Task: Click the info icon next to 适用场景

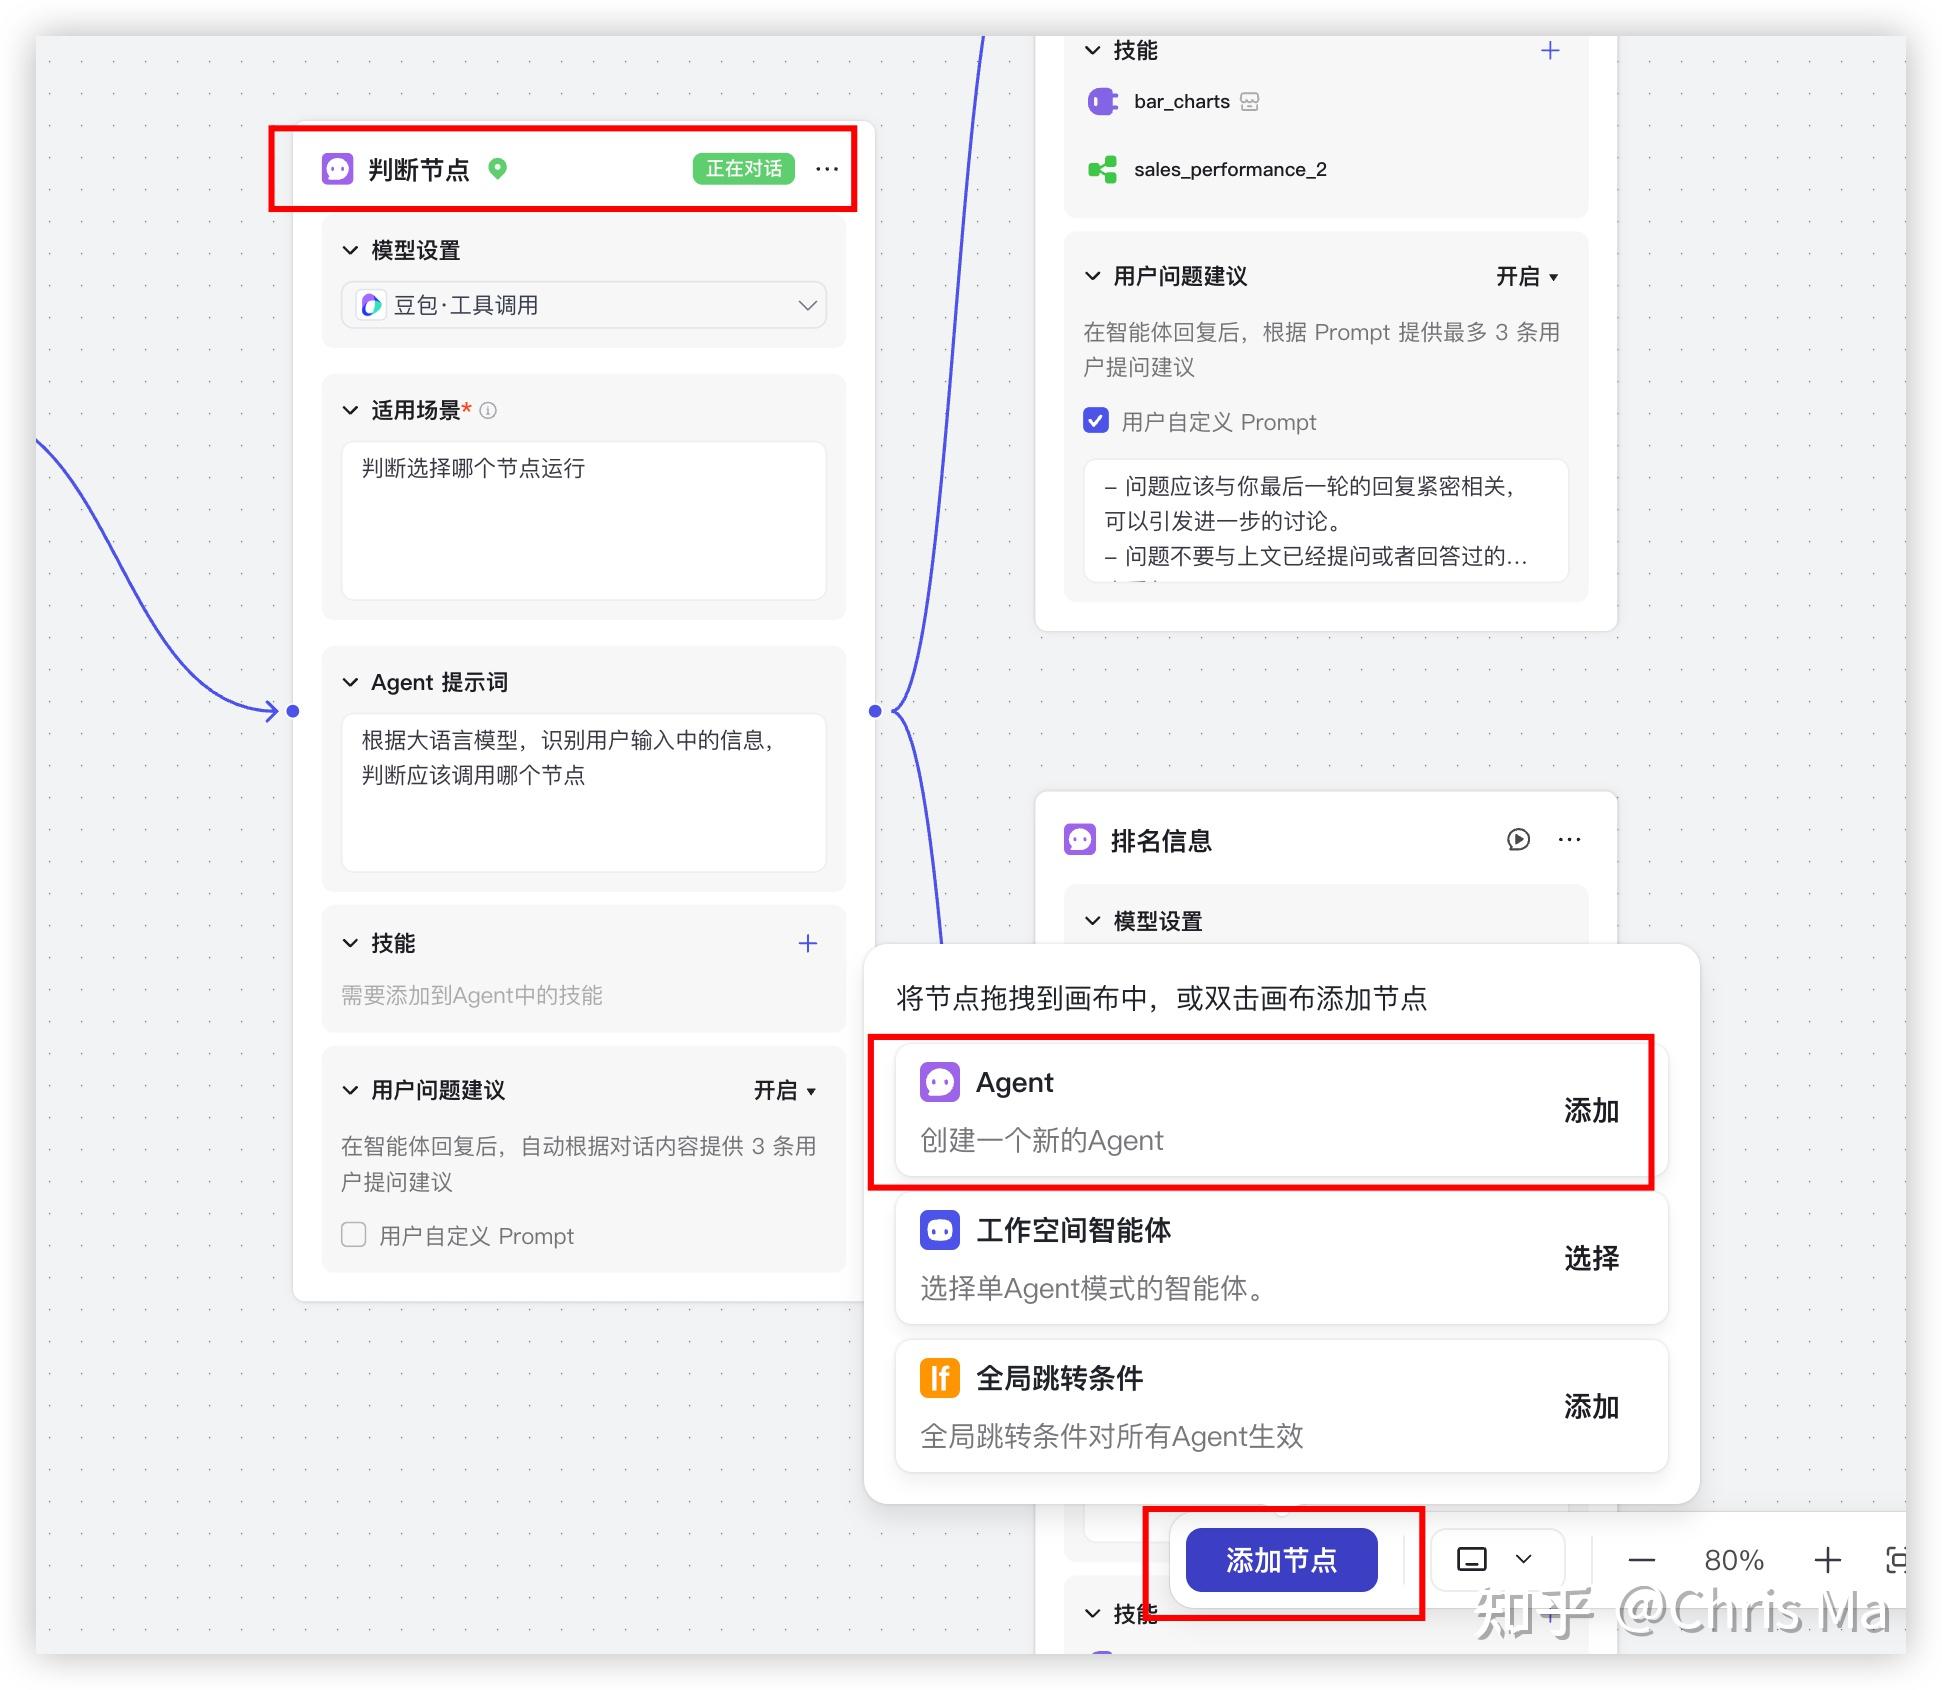Action: coord(488,410)
